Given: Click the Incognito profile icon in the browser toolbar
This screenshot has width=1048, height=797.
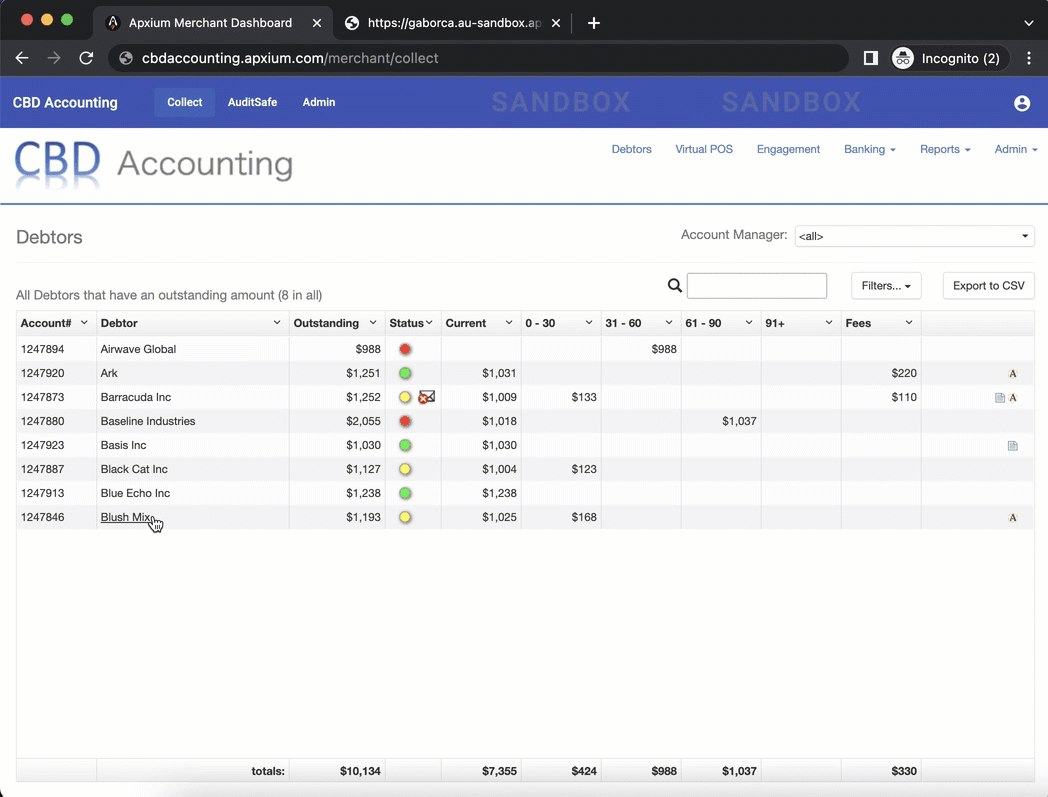Looking at the screenshot, I should point(902,58).
